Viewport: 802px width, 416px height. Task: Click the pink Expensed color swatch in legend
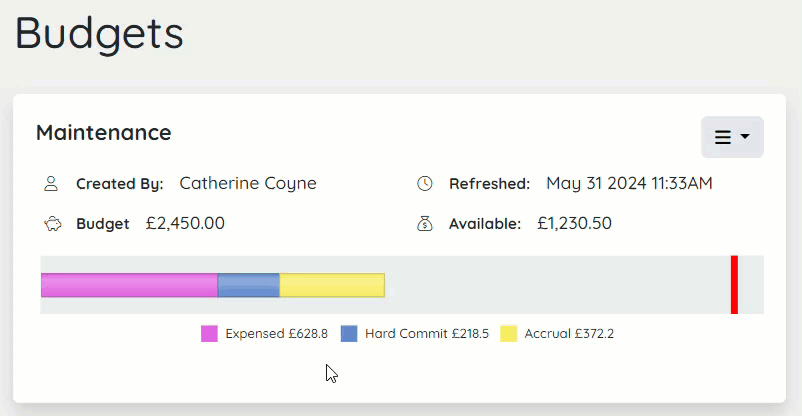(x=209, y=334)
